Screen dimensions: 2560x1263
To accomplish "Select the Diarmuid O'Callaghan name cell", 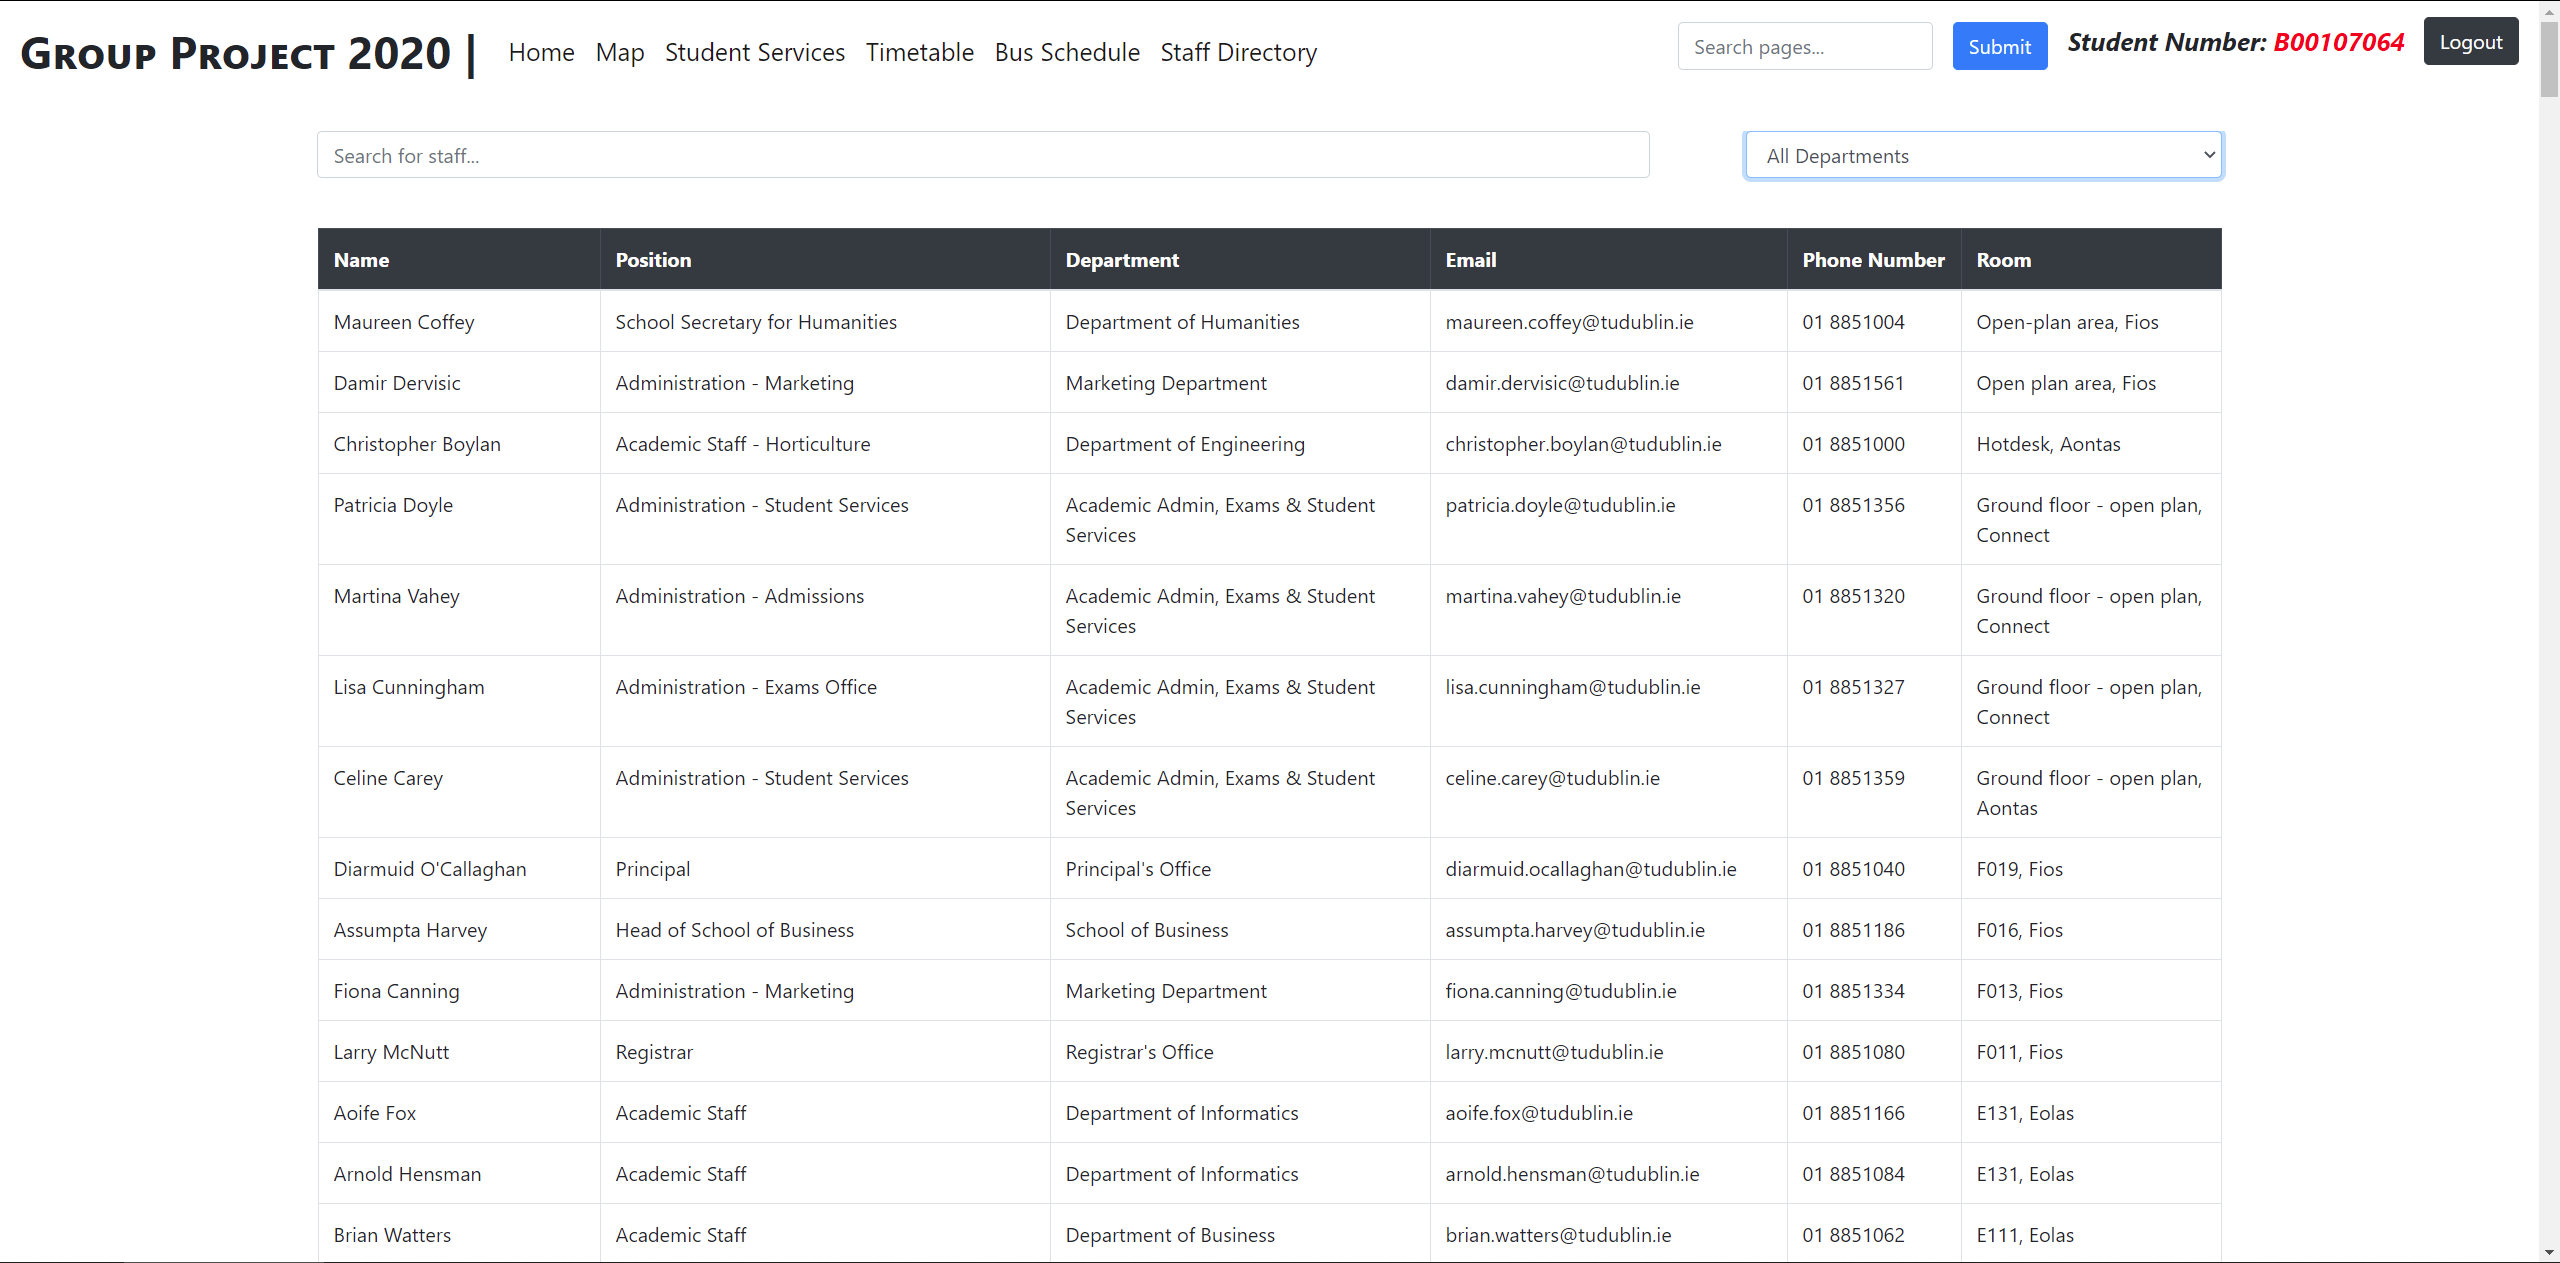I will 459,868.
